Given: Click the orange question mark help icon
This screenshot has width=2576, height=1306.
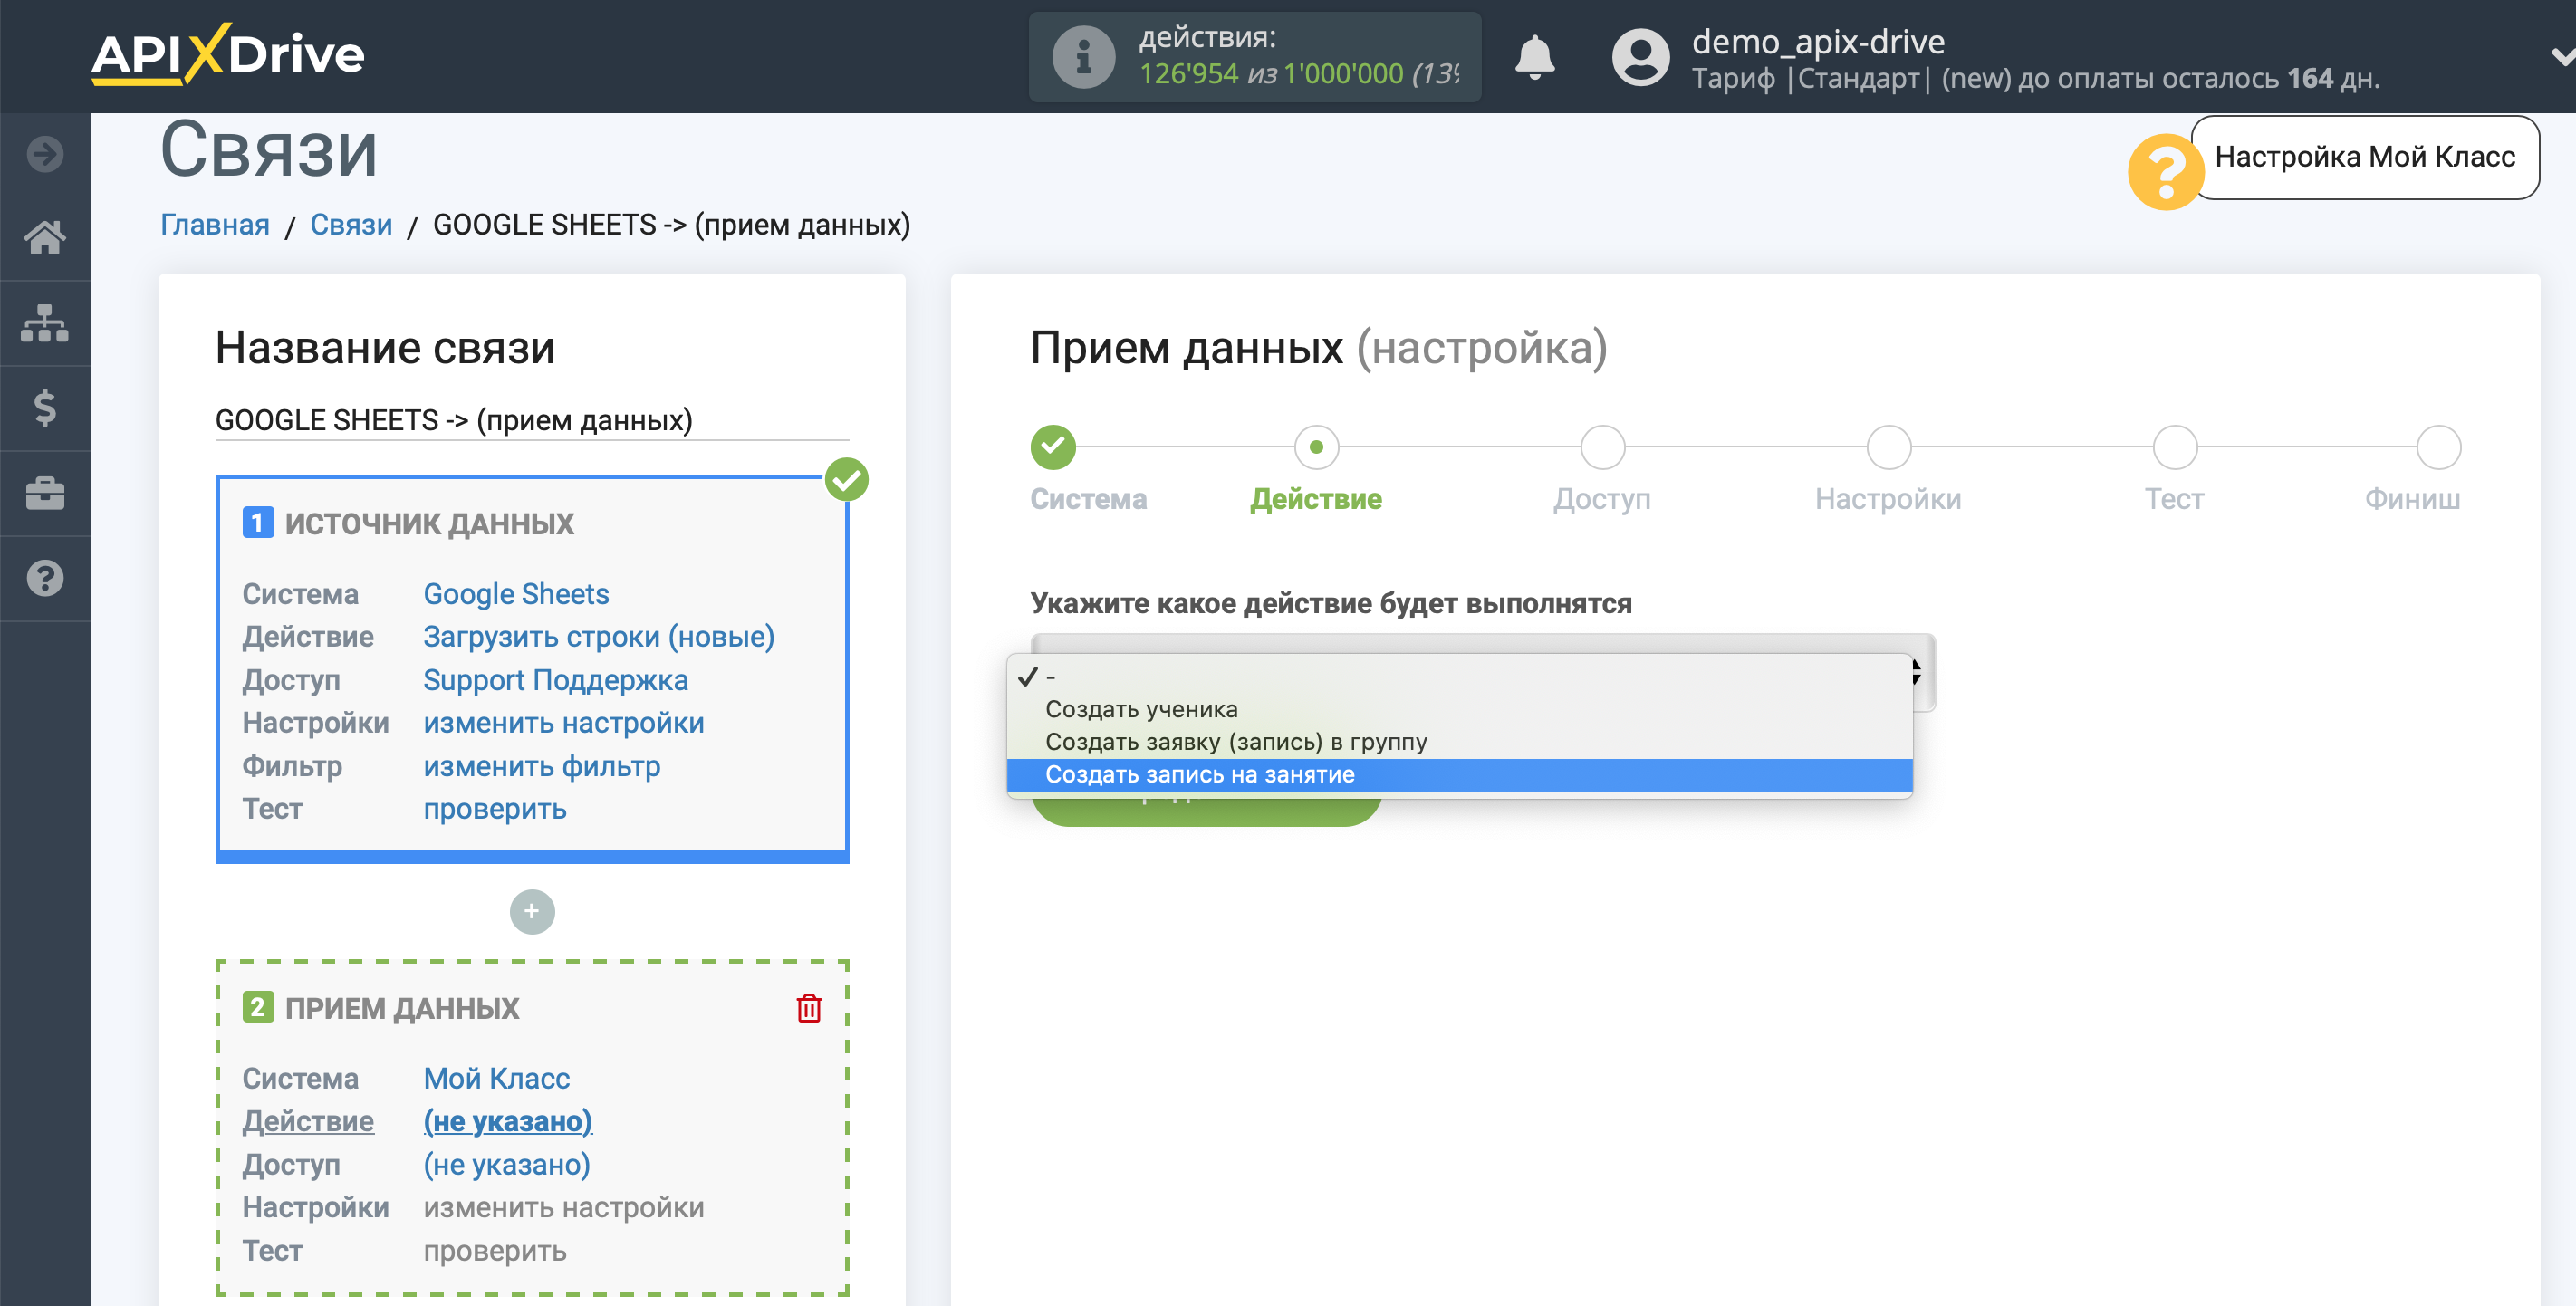Looking at the screenshot, I should [x=2165, y=172].
